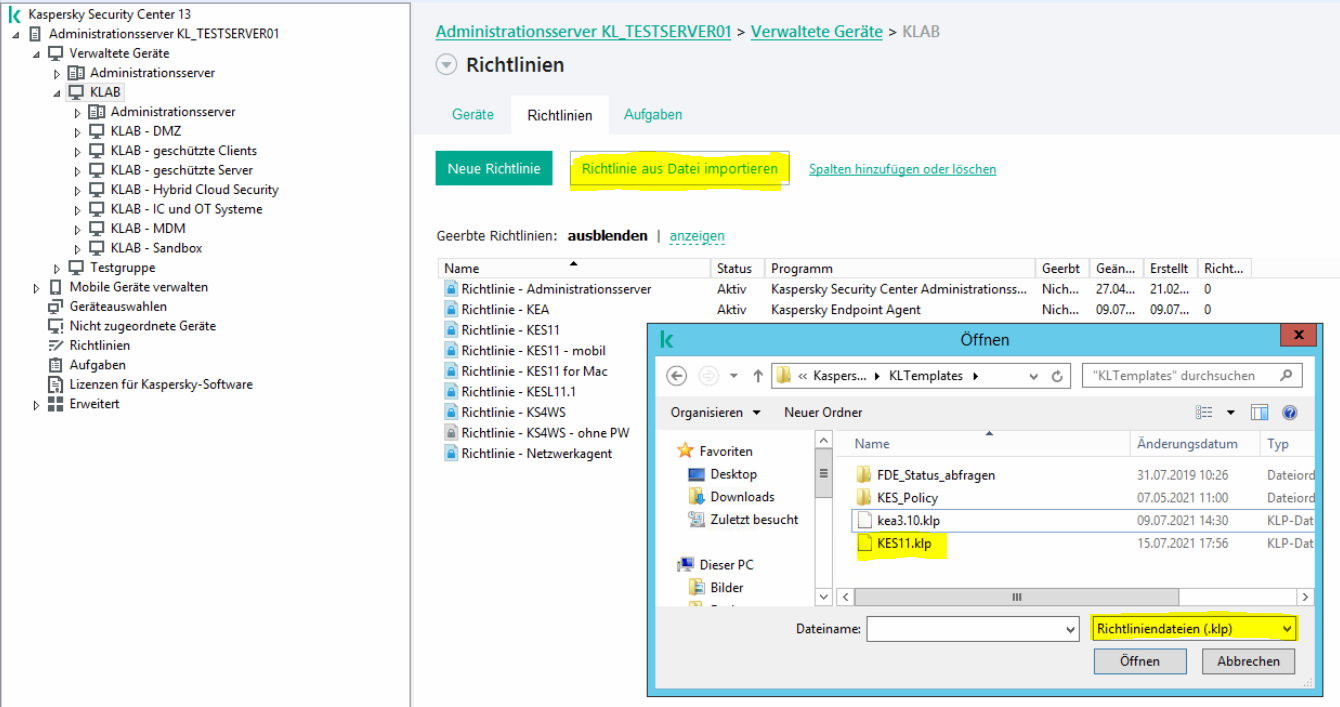Toggle the preview pane icon in Öffnen dialog
This screenshot has height=707, width=1340.
1260,412
